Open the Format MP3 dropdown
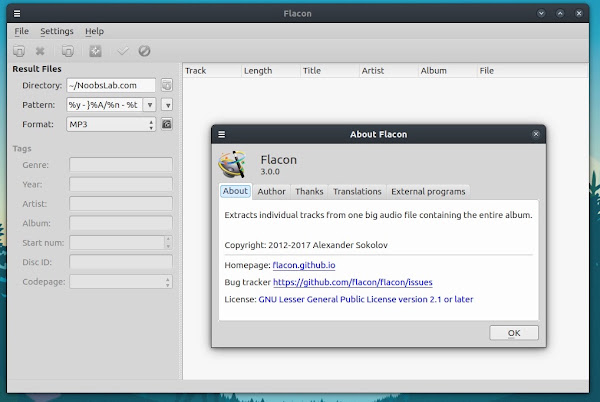Screen dimensions: 600x402 (x=111, y=124)
